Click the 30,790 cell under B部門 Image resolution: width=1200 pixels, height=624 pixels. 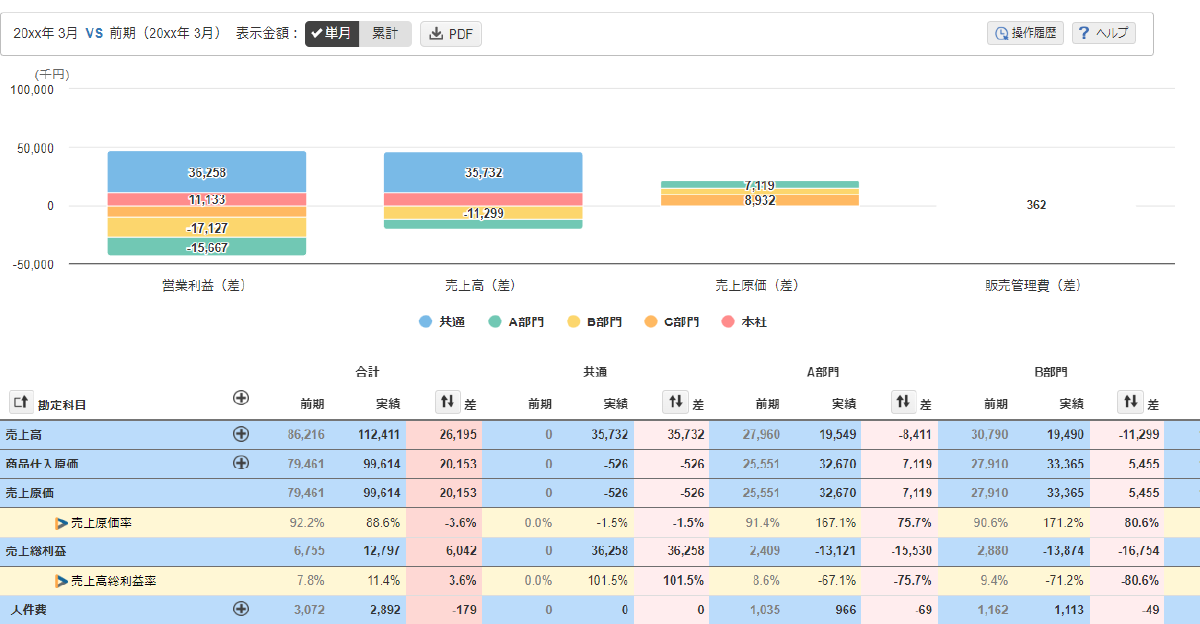(x=989, y=435)
